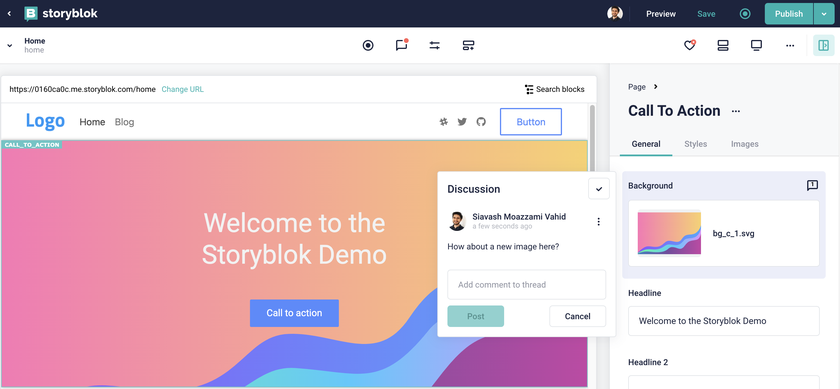Click Siavash Moazzami Vahid's avatar in discussion
Image resolution: width=840 pixels, height=389 pixels.
coord(457,221)
